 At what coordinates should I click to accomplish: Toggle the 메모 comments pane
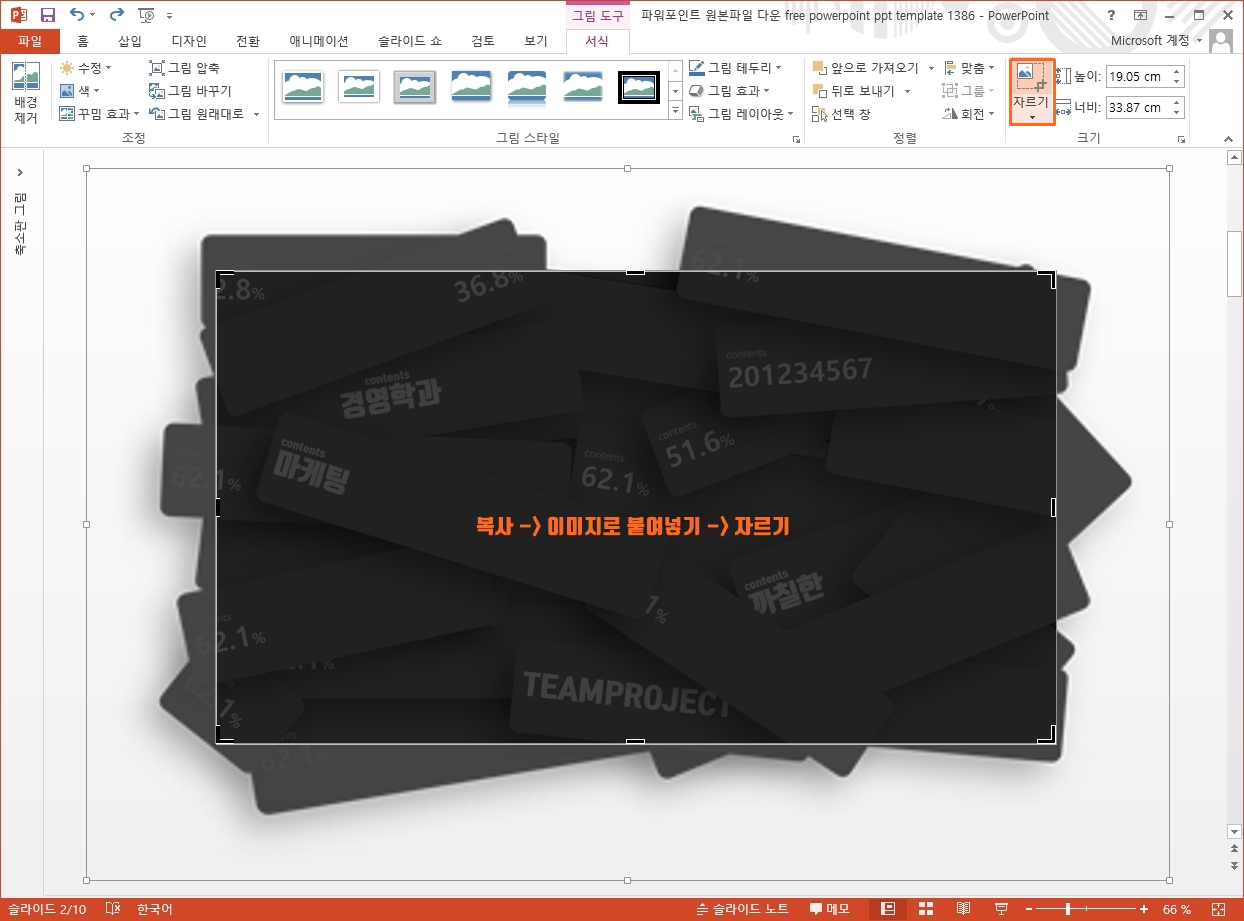(829, 909)
